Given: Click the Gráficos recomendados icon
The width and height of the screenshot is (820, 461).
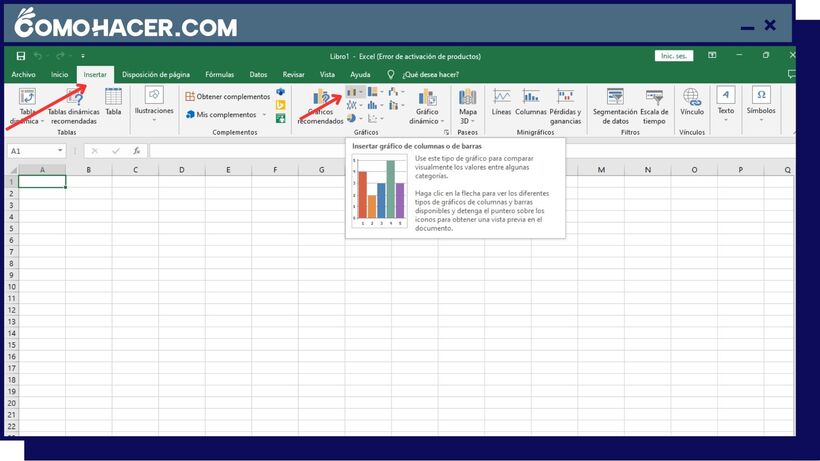Looking at the screenshot, I should point(320,102).
